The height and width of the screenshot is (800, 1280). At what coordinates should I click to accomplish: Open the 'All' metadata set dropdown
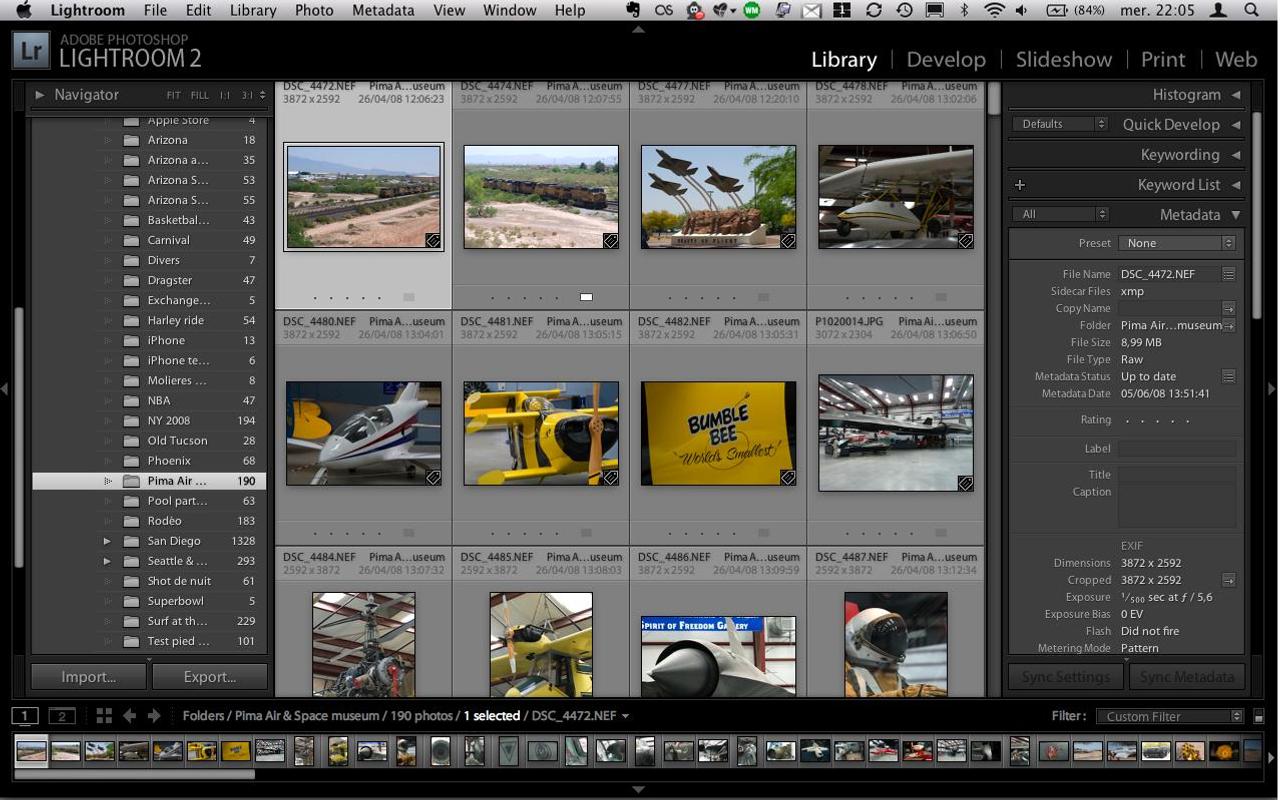point(1060,214)
